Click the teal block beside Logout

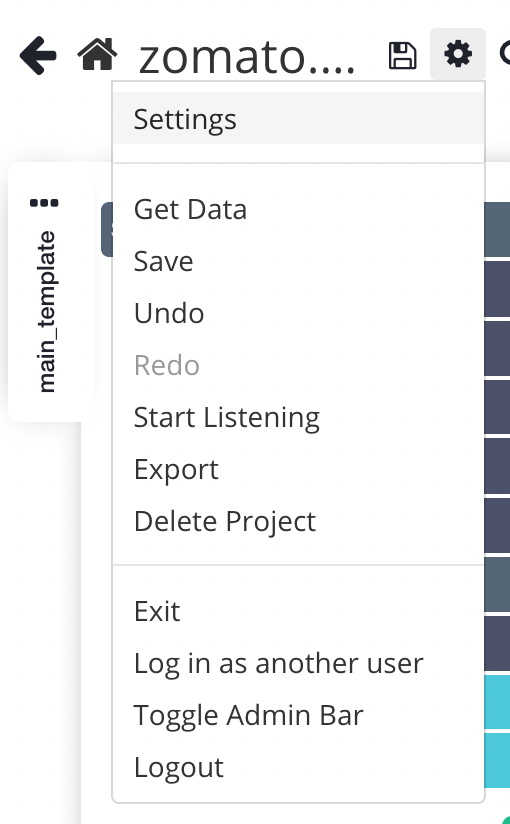[497, 760]
